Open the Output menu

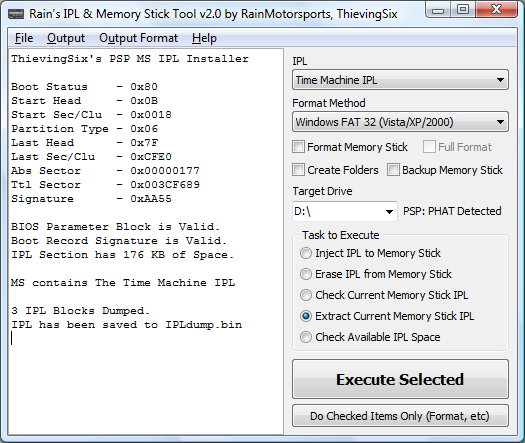click(66, 38)
